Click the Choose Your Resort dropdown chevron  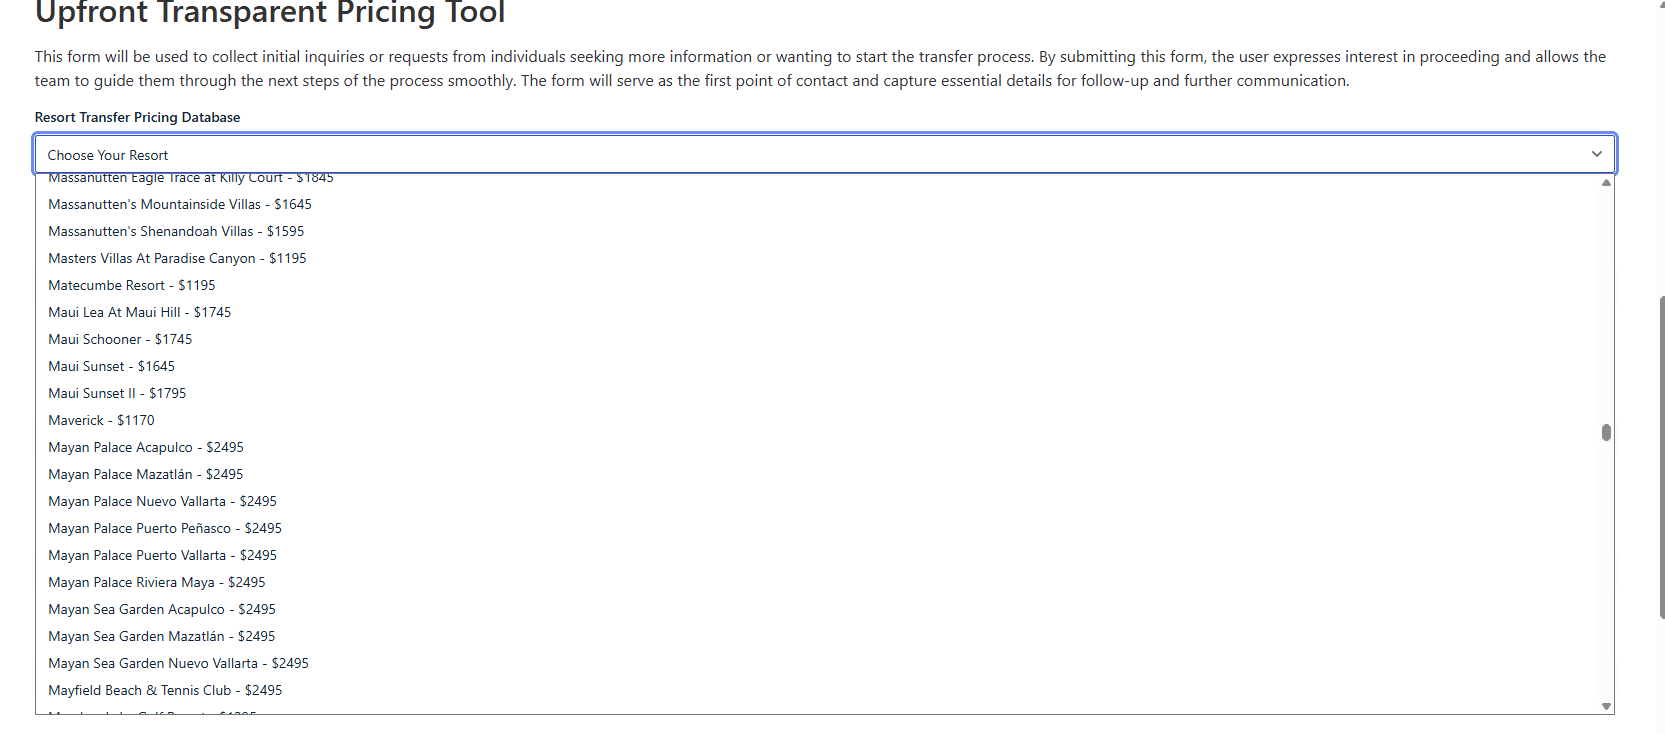1596,154
